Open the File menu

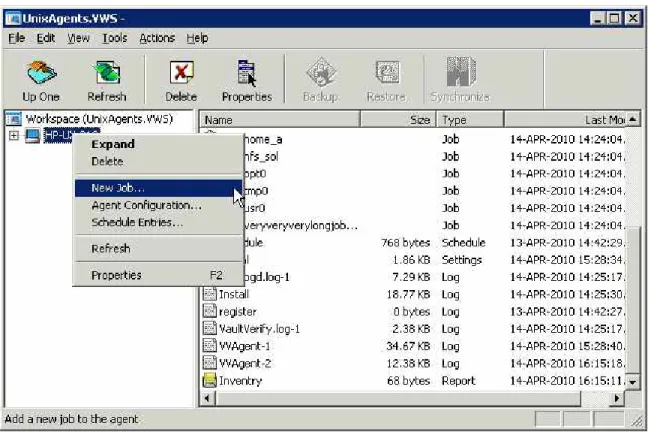point(17,38)
